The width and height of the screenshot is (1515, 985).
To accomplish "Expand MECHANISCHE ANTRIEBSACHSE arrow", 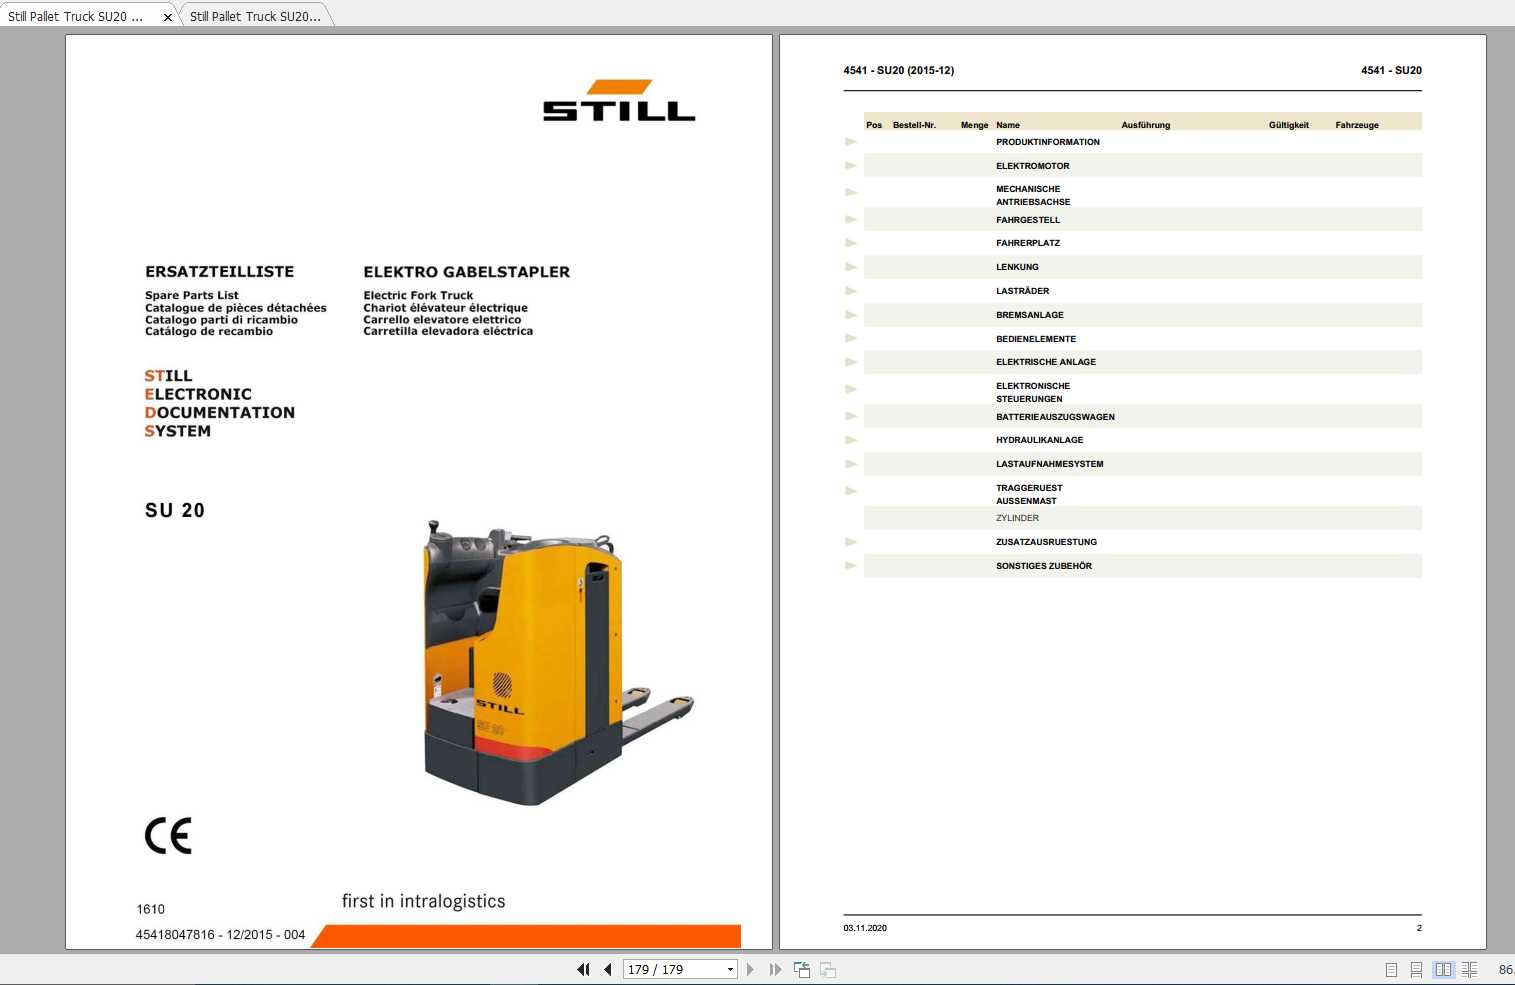I will click(x=851, y=192).
